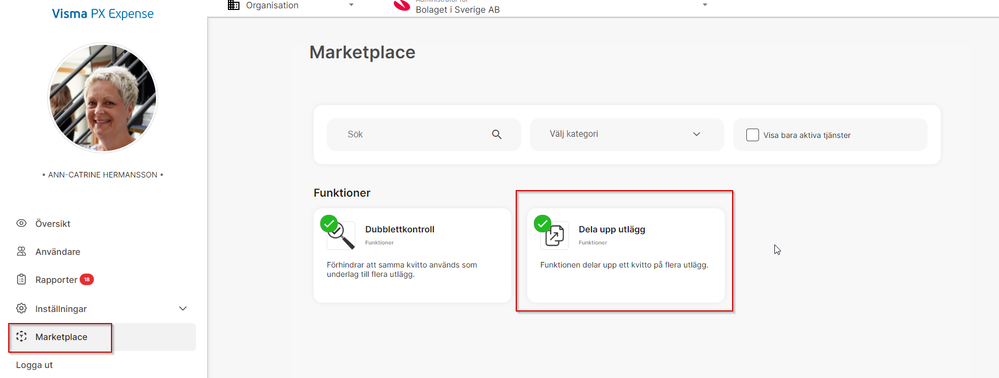
Task: Open the Välj kategori dropdown
Action: 627,134
